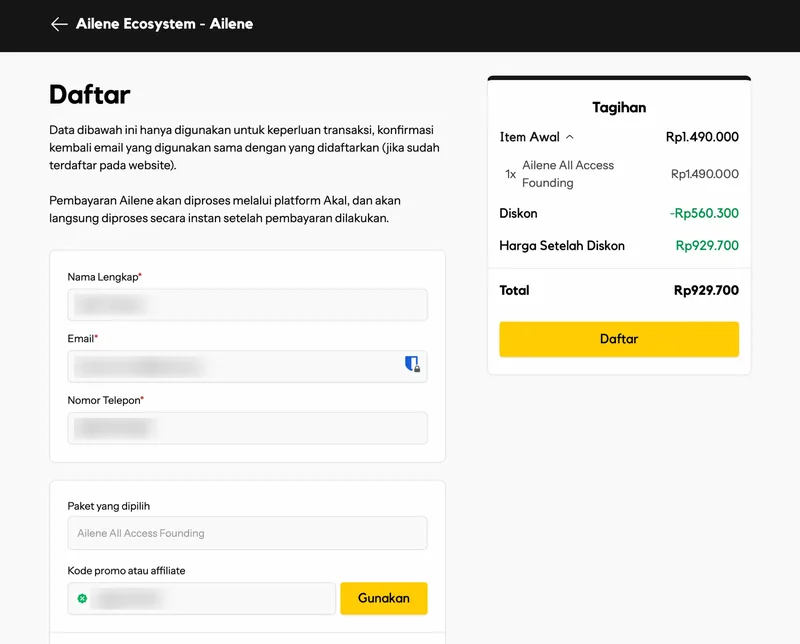
Task: Click the Nomor Telepon label
Action: pos(104,400)
